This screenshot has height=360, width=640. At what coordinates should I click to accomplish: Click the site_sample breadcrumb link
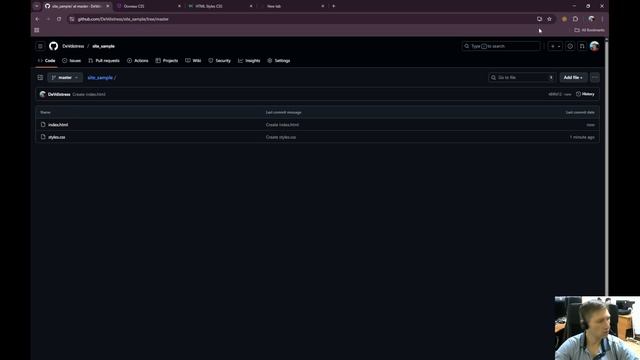point(100,78)
